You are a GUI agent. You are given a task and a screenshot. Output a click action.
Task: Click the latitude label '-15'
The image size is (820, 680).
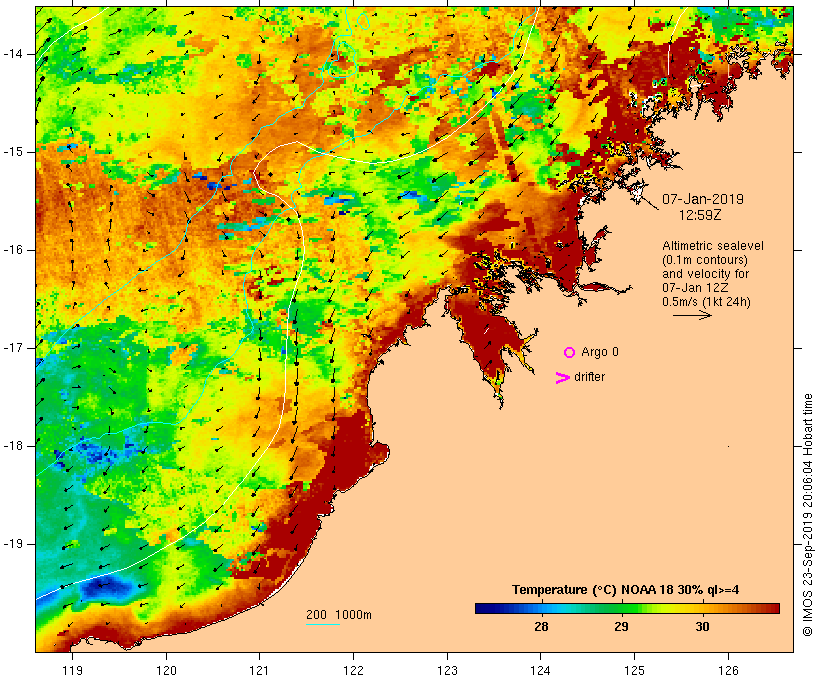pyautogui.click(x=13, y=152)
